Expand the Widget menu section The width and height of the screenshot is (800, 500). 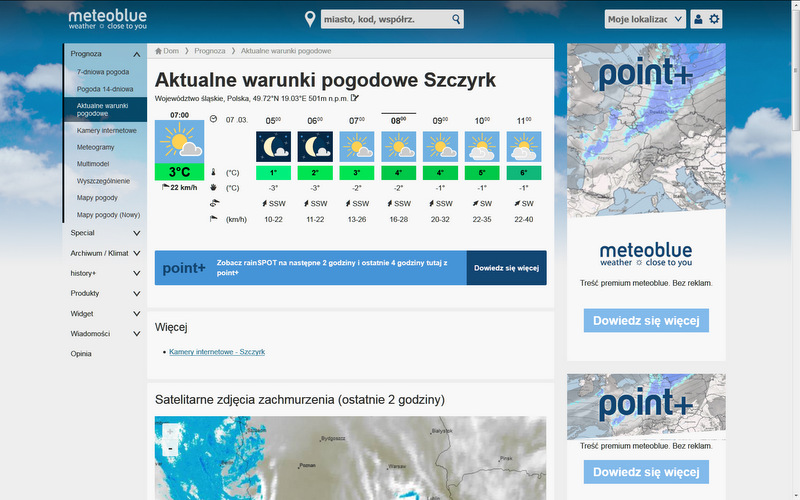[x=136, y=314]
